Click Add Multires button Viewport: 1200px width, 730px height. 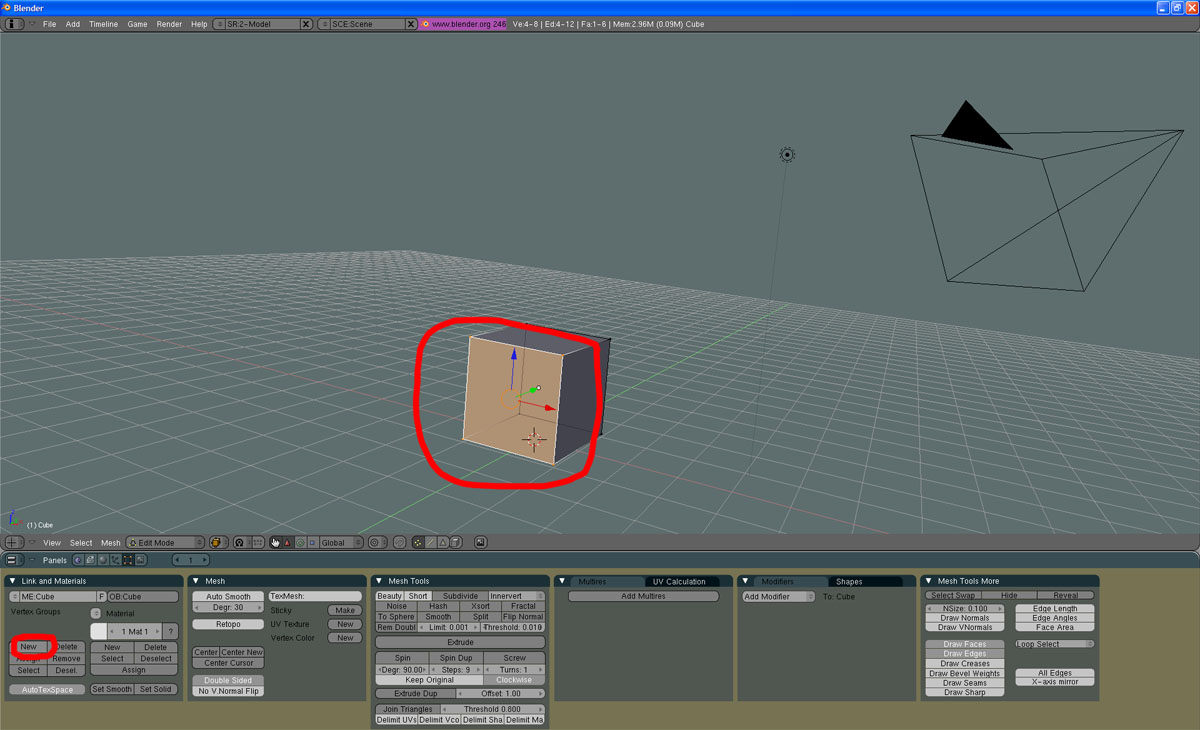coord(643,596)
